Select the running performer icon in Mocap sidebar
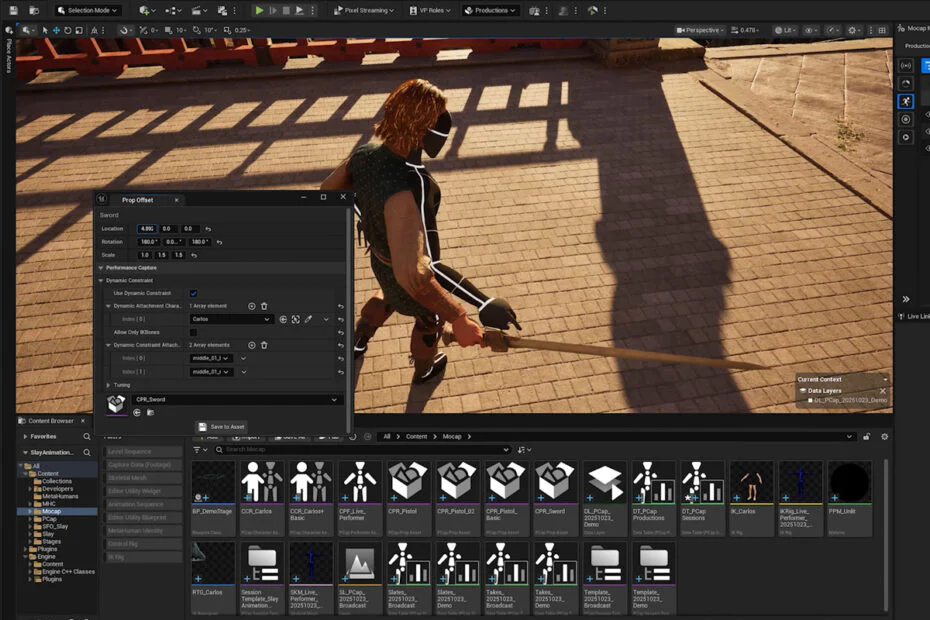 (906, 101)
